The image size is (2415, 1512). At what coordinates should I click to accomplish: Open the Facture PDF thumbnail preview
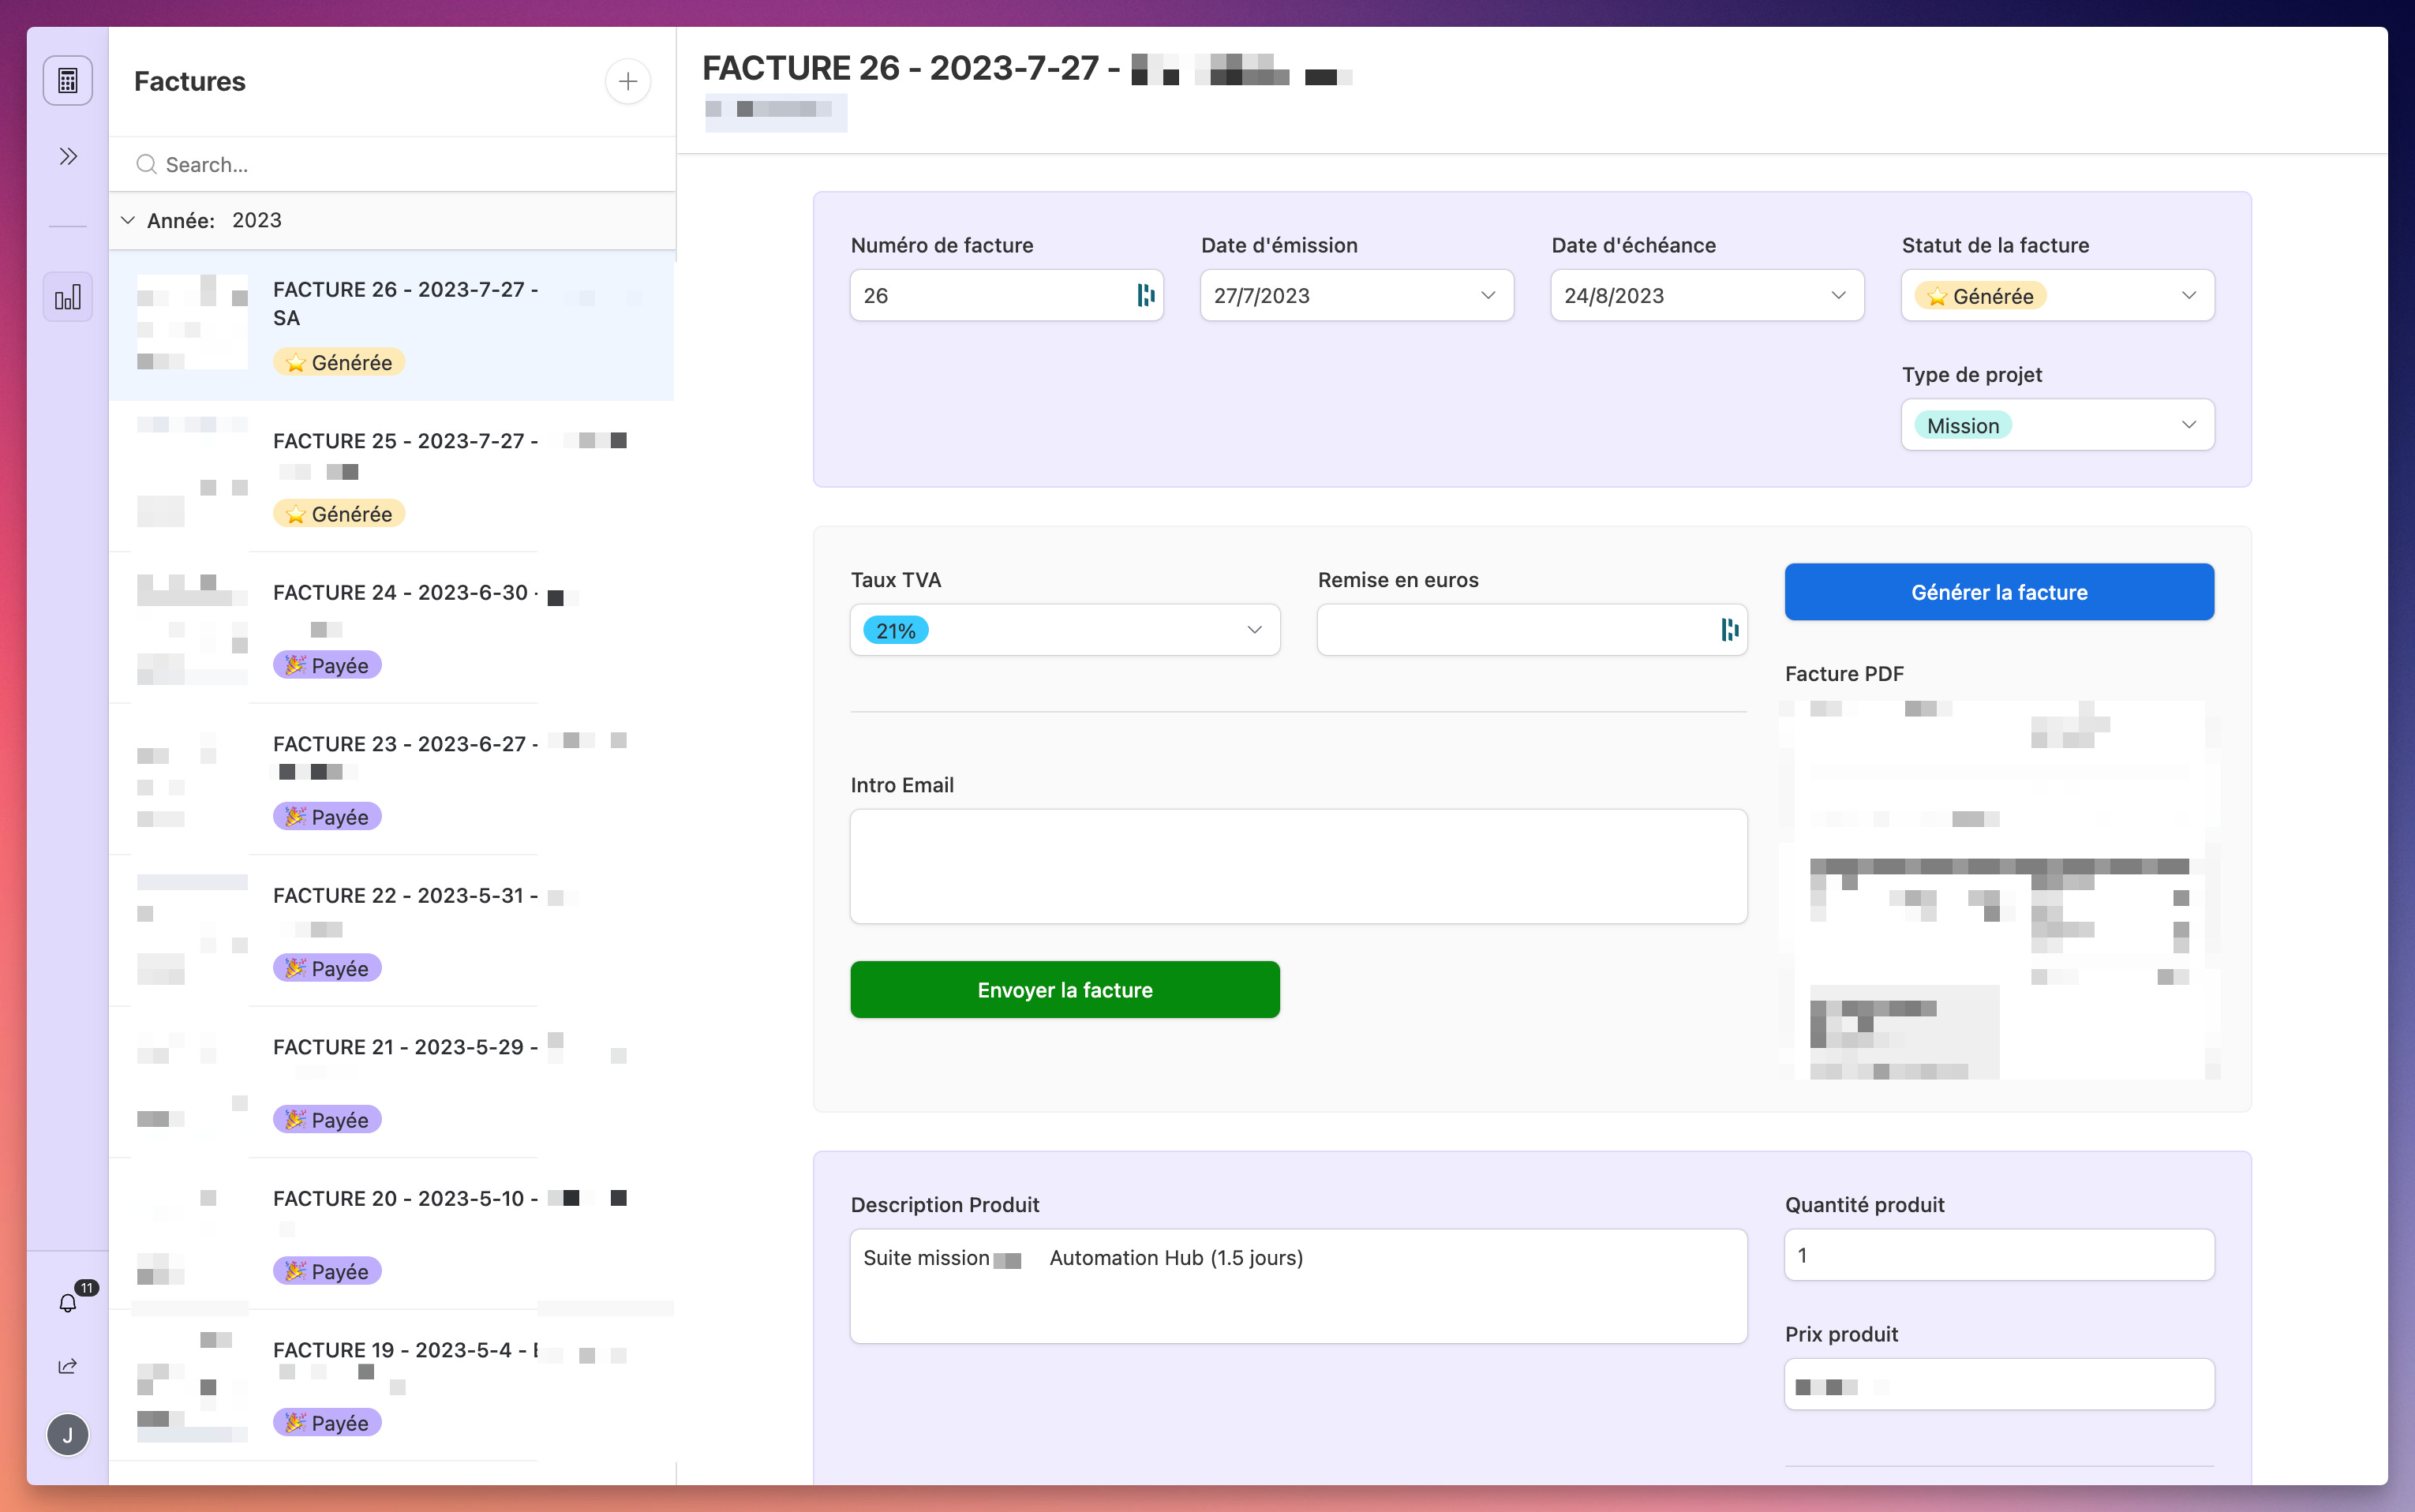[x=1998, y=890]
